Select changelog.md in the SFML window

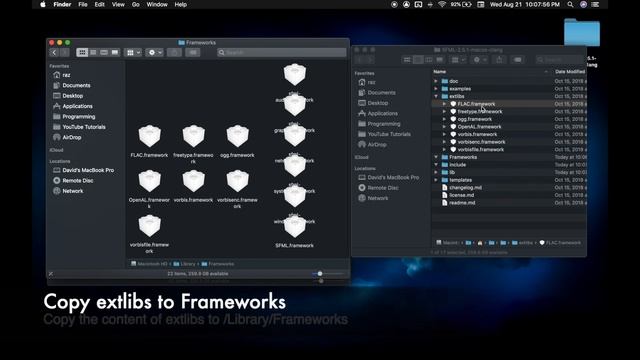509,187
